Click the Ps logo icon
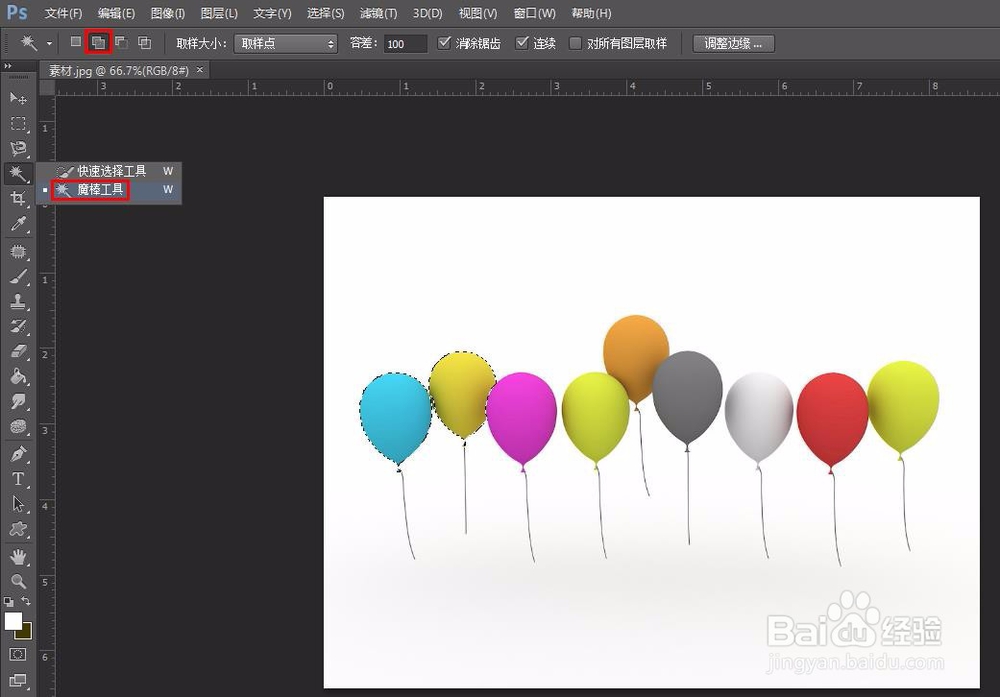The width and height of the screenshot is (1000, 697). pos(17,12)
